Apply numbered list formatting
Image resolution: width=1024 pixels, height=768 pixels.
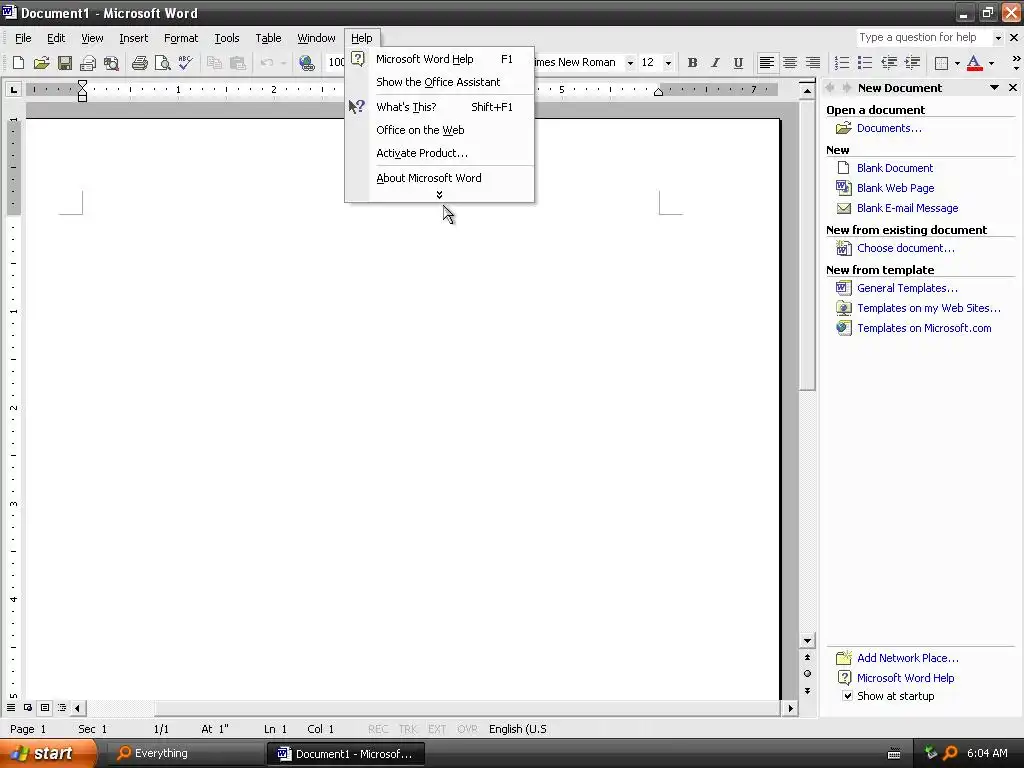point(842,63)
